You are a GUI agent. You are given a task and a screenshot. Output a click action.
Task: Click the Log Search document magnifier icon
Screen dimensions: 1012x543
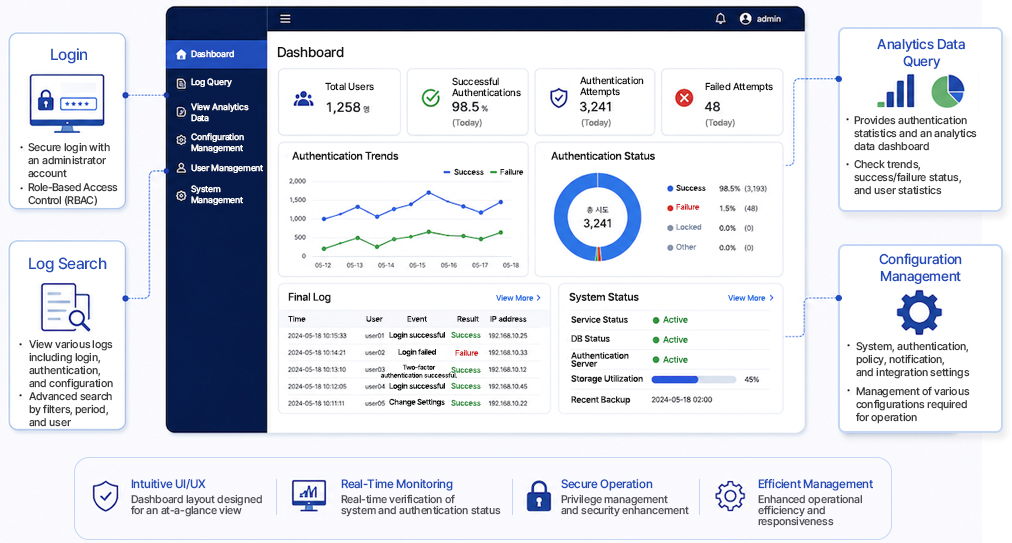(65, 308)
